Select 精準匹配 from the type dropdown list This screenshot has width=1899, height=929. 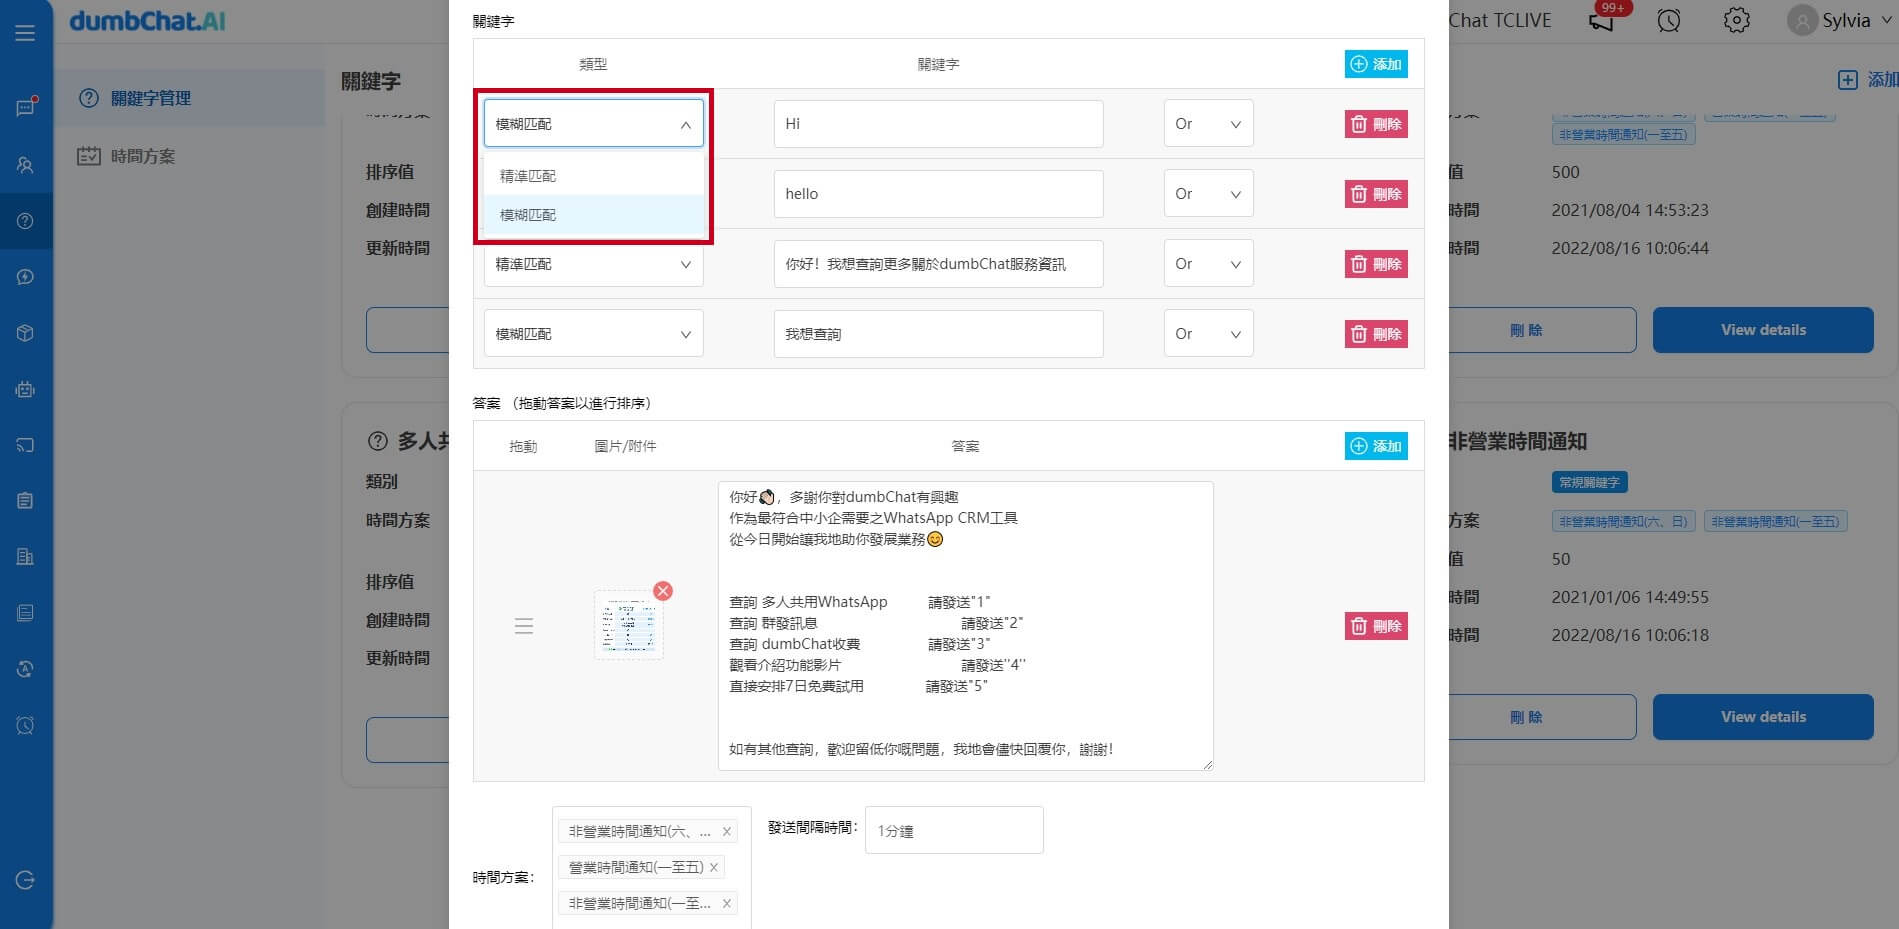pyautogui.click(x=594, y=176)
